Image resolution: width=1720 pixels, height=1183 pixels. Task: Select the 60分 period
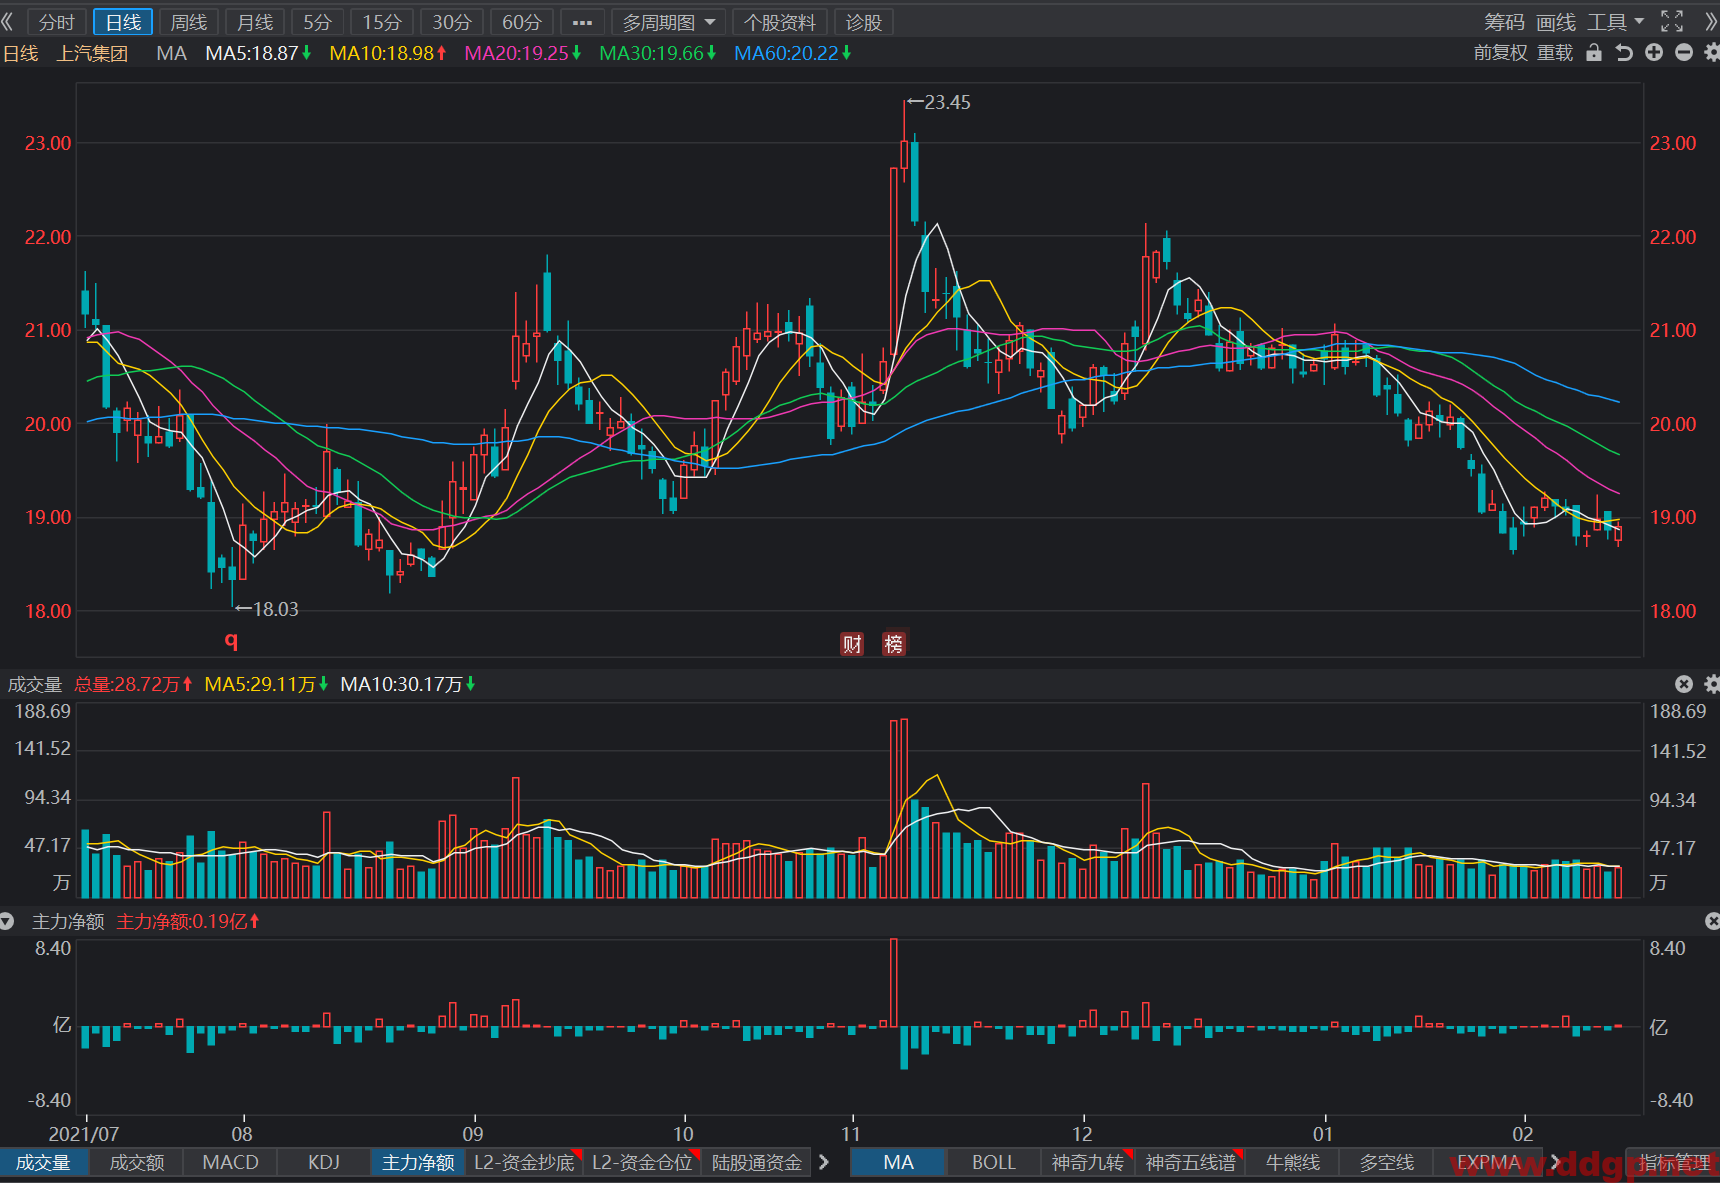click(x=522, y=22)
